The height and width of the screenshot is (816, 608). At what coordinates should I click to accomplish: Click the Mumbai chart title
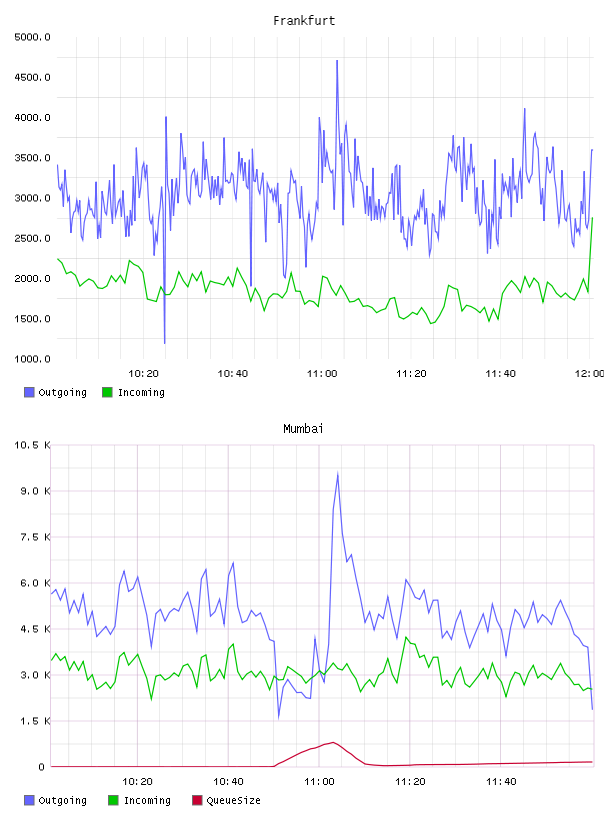click(x=303, y=429)
